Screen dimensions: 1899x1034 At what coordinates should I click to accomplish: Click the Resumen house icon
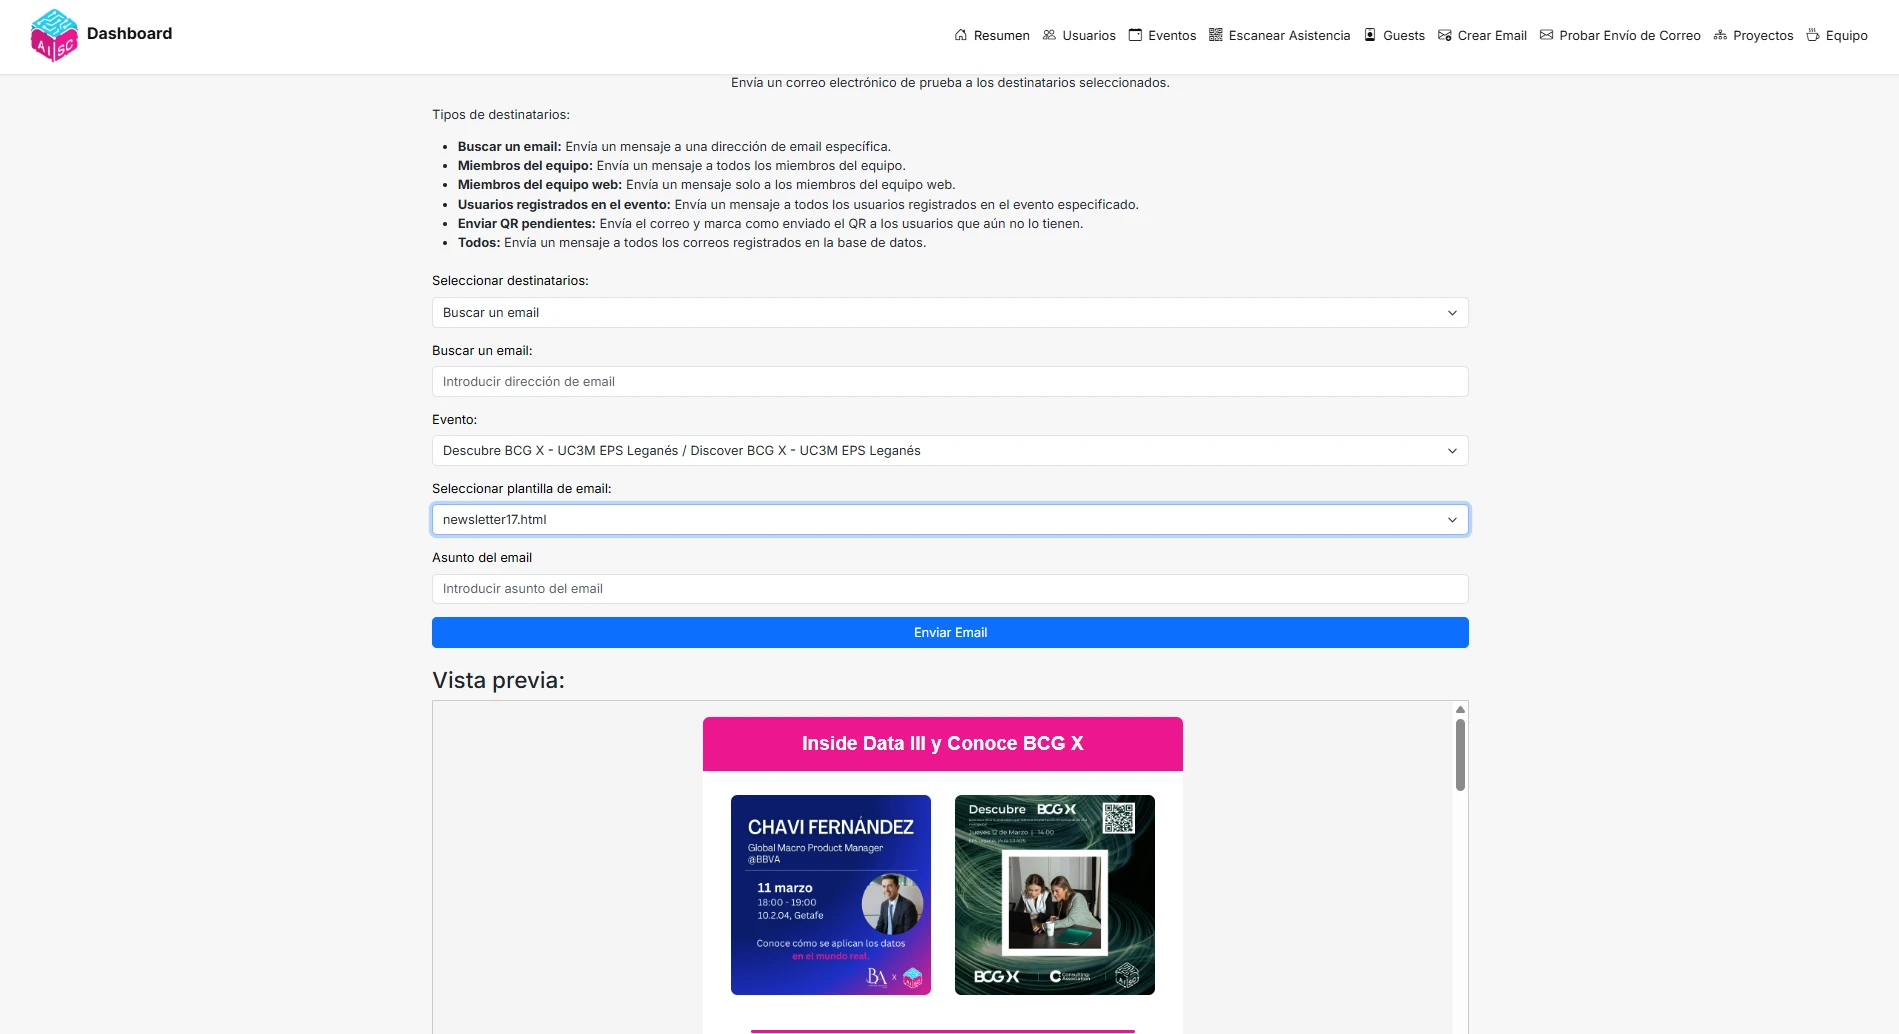point(961,35)
